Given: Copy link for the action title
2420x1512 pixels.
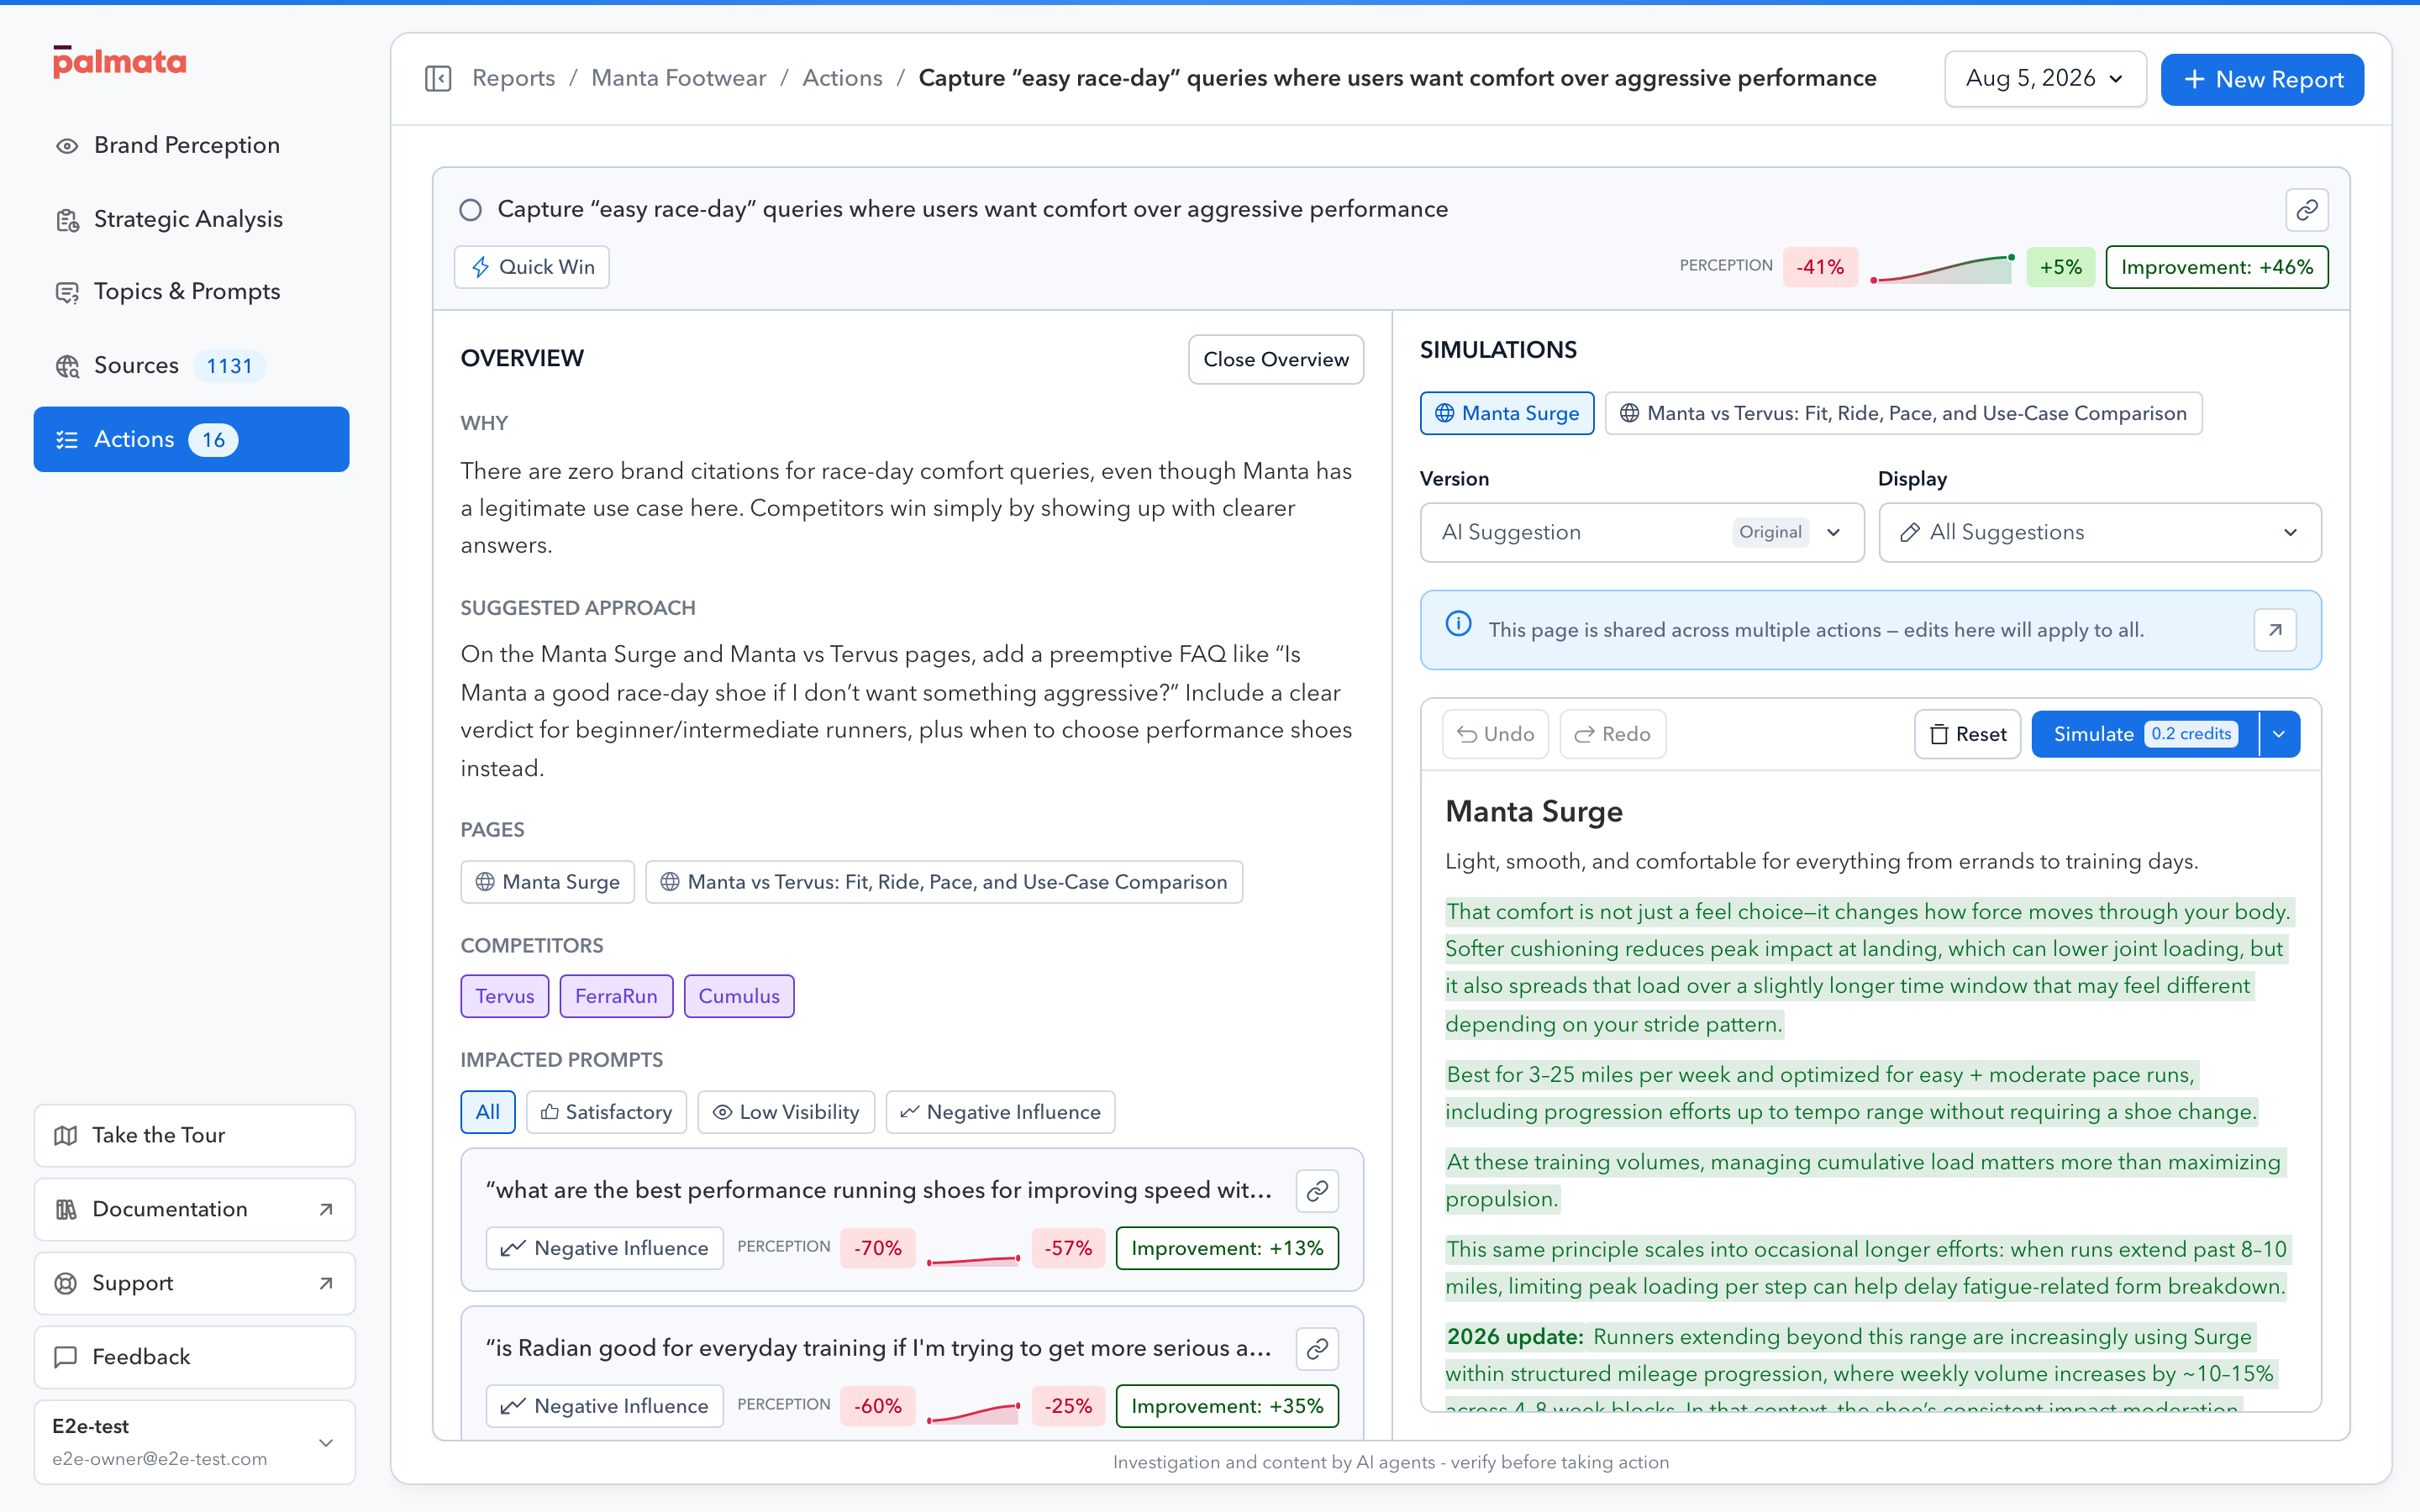Looking at the screenshot, I should pos(2307,209).
